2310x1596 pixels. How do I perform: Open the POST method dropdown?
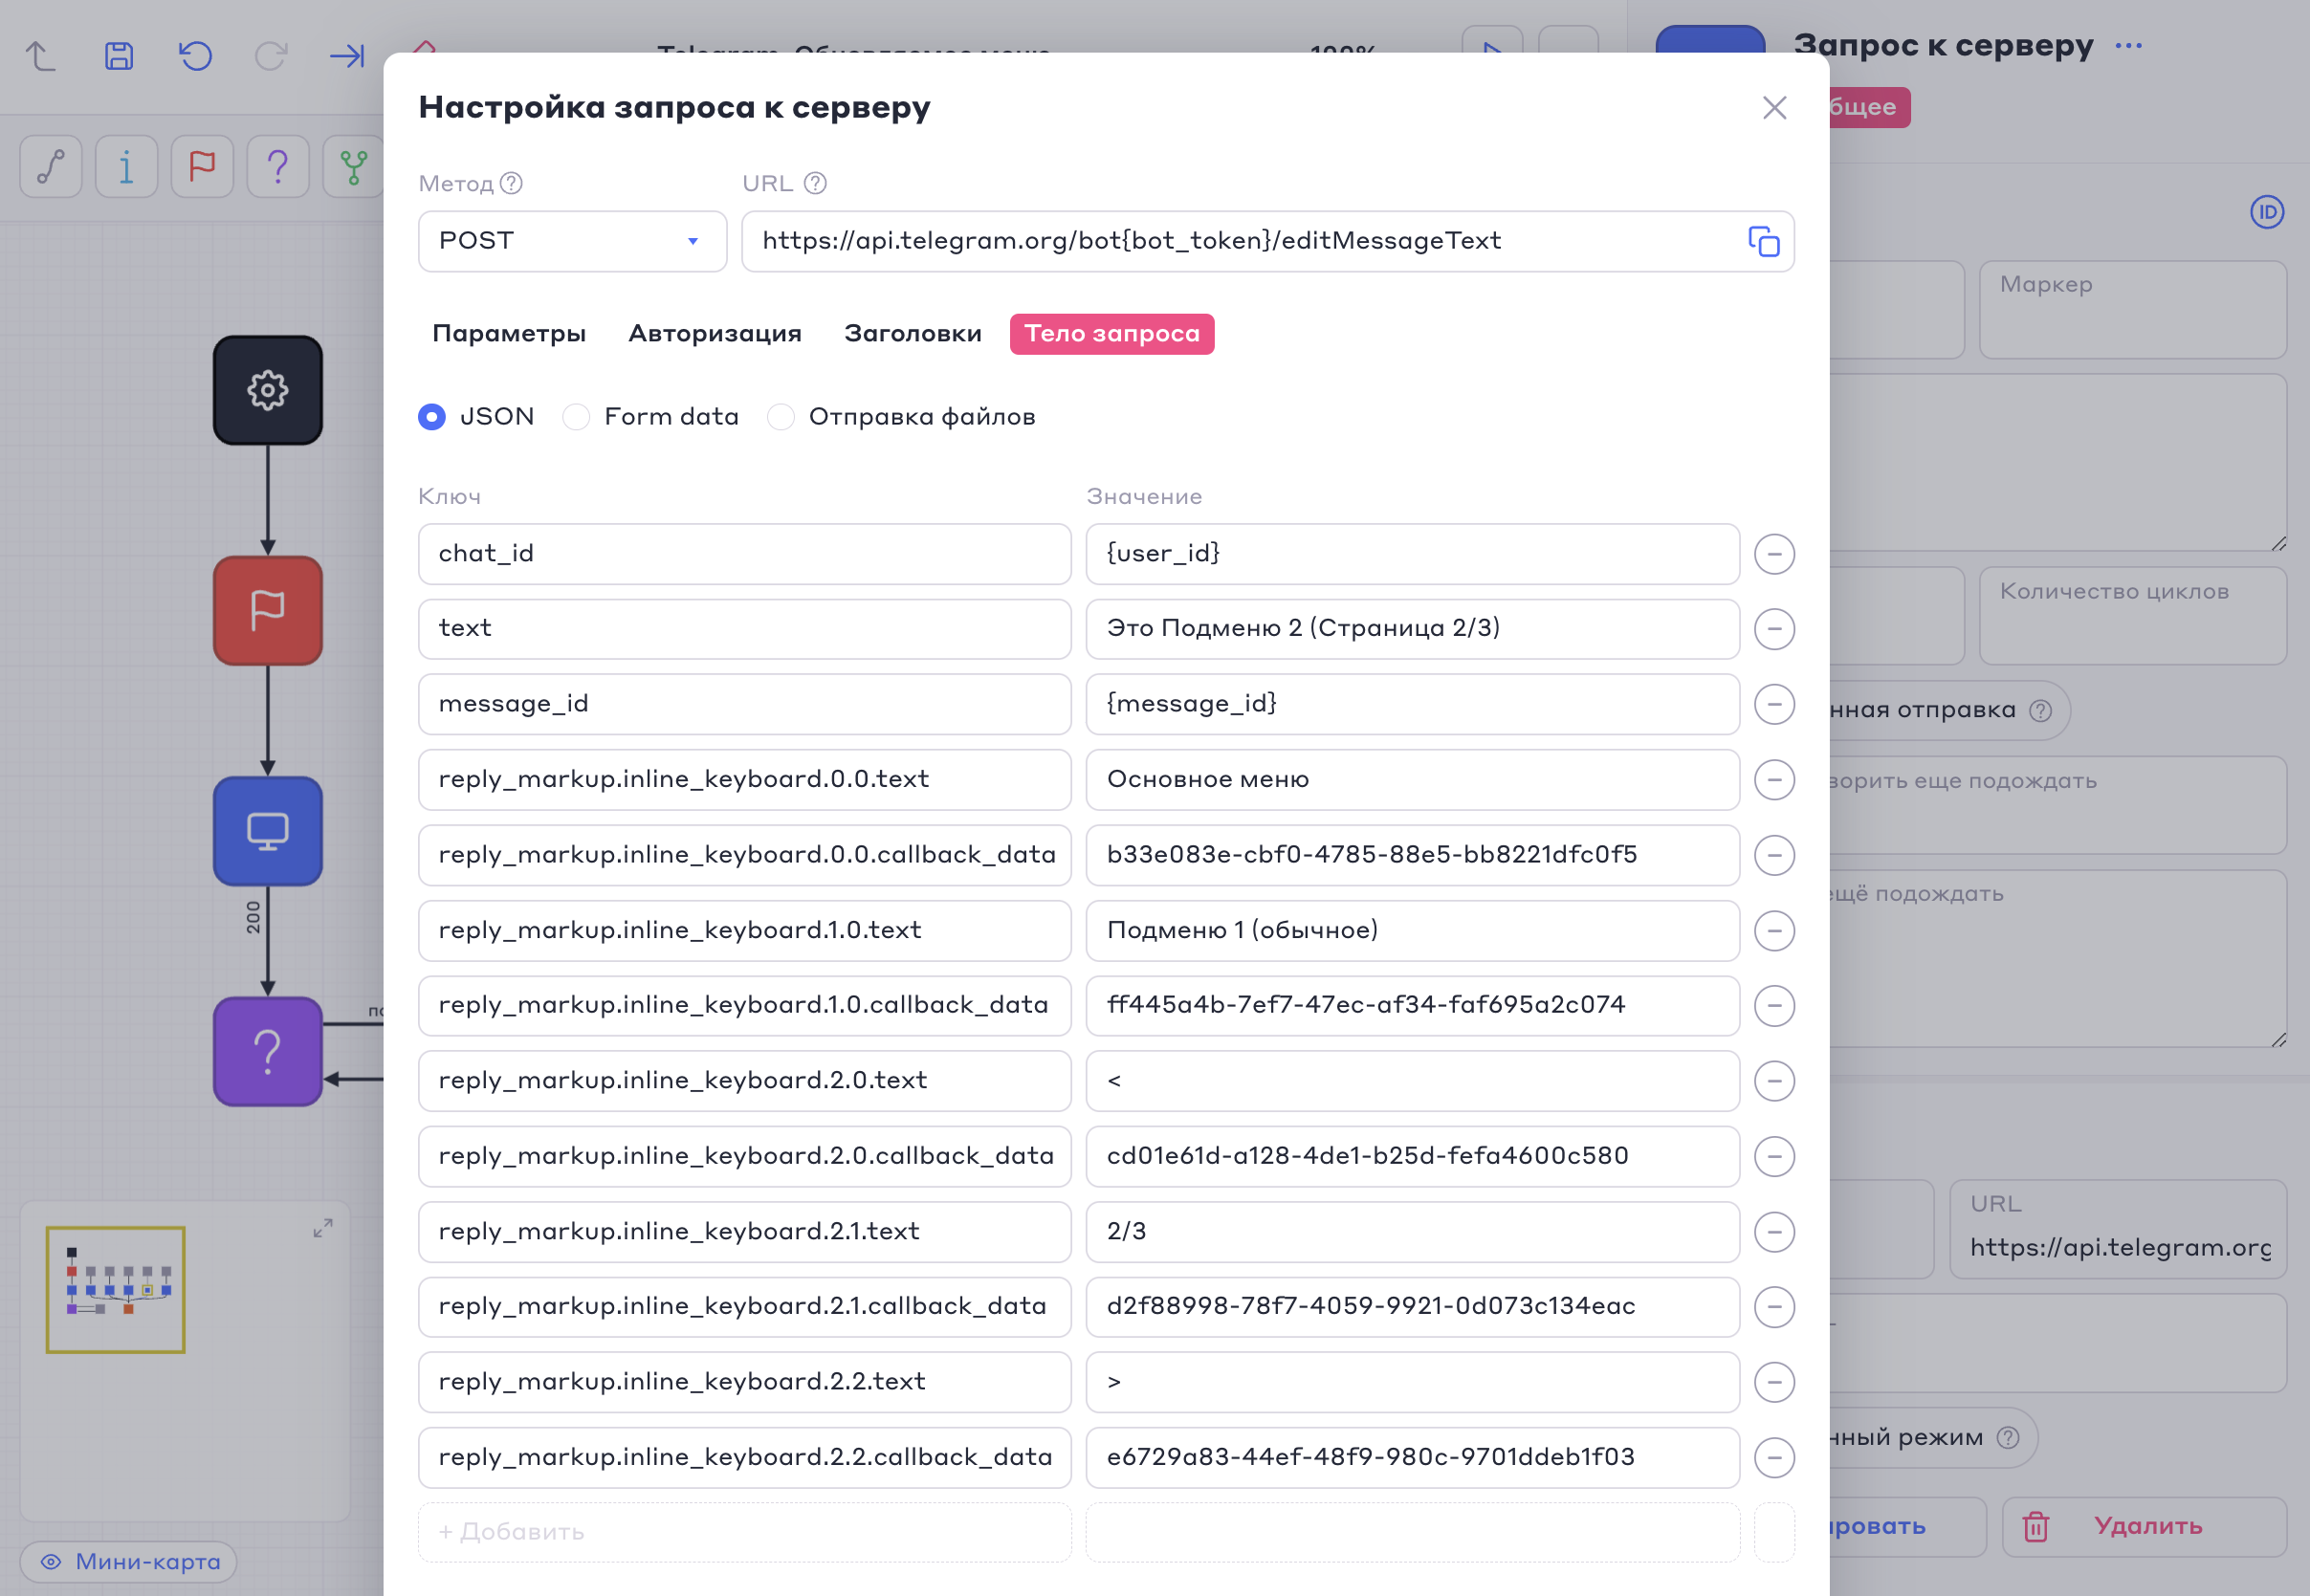[572, 241]
